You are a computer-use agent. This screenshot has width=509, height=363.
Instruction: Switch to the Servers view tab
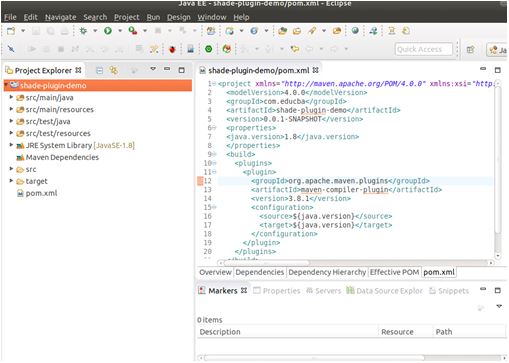point(323,291)
